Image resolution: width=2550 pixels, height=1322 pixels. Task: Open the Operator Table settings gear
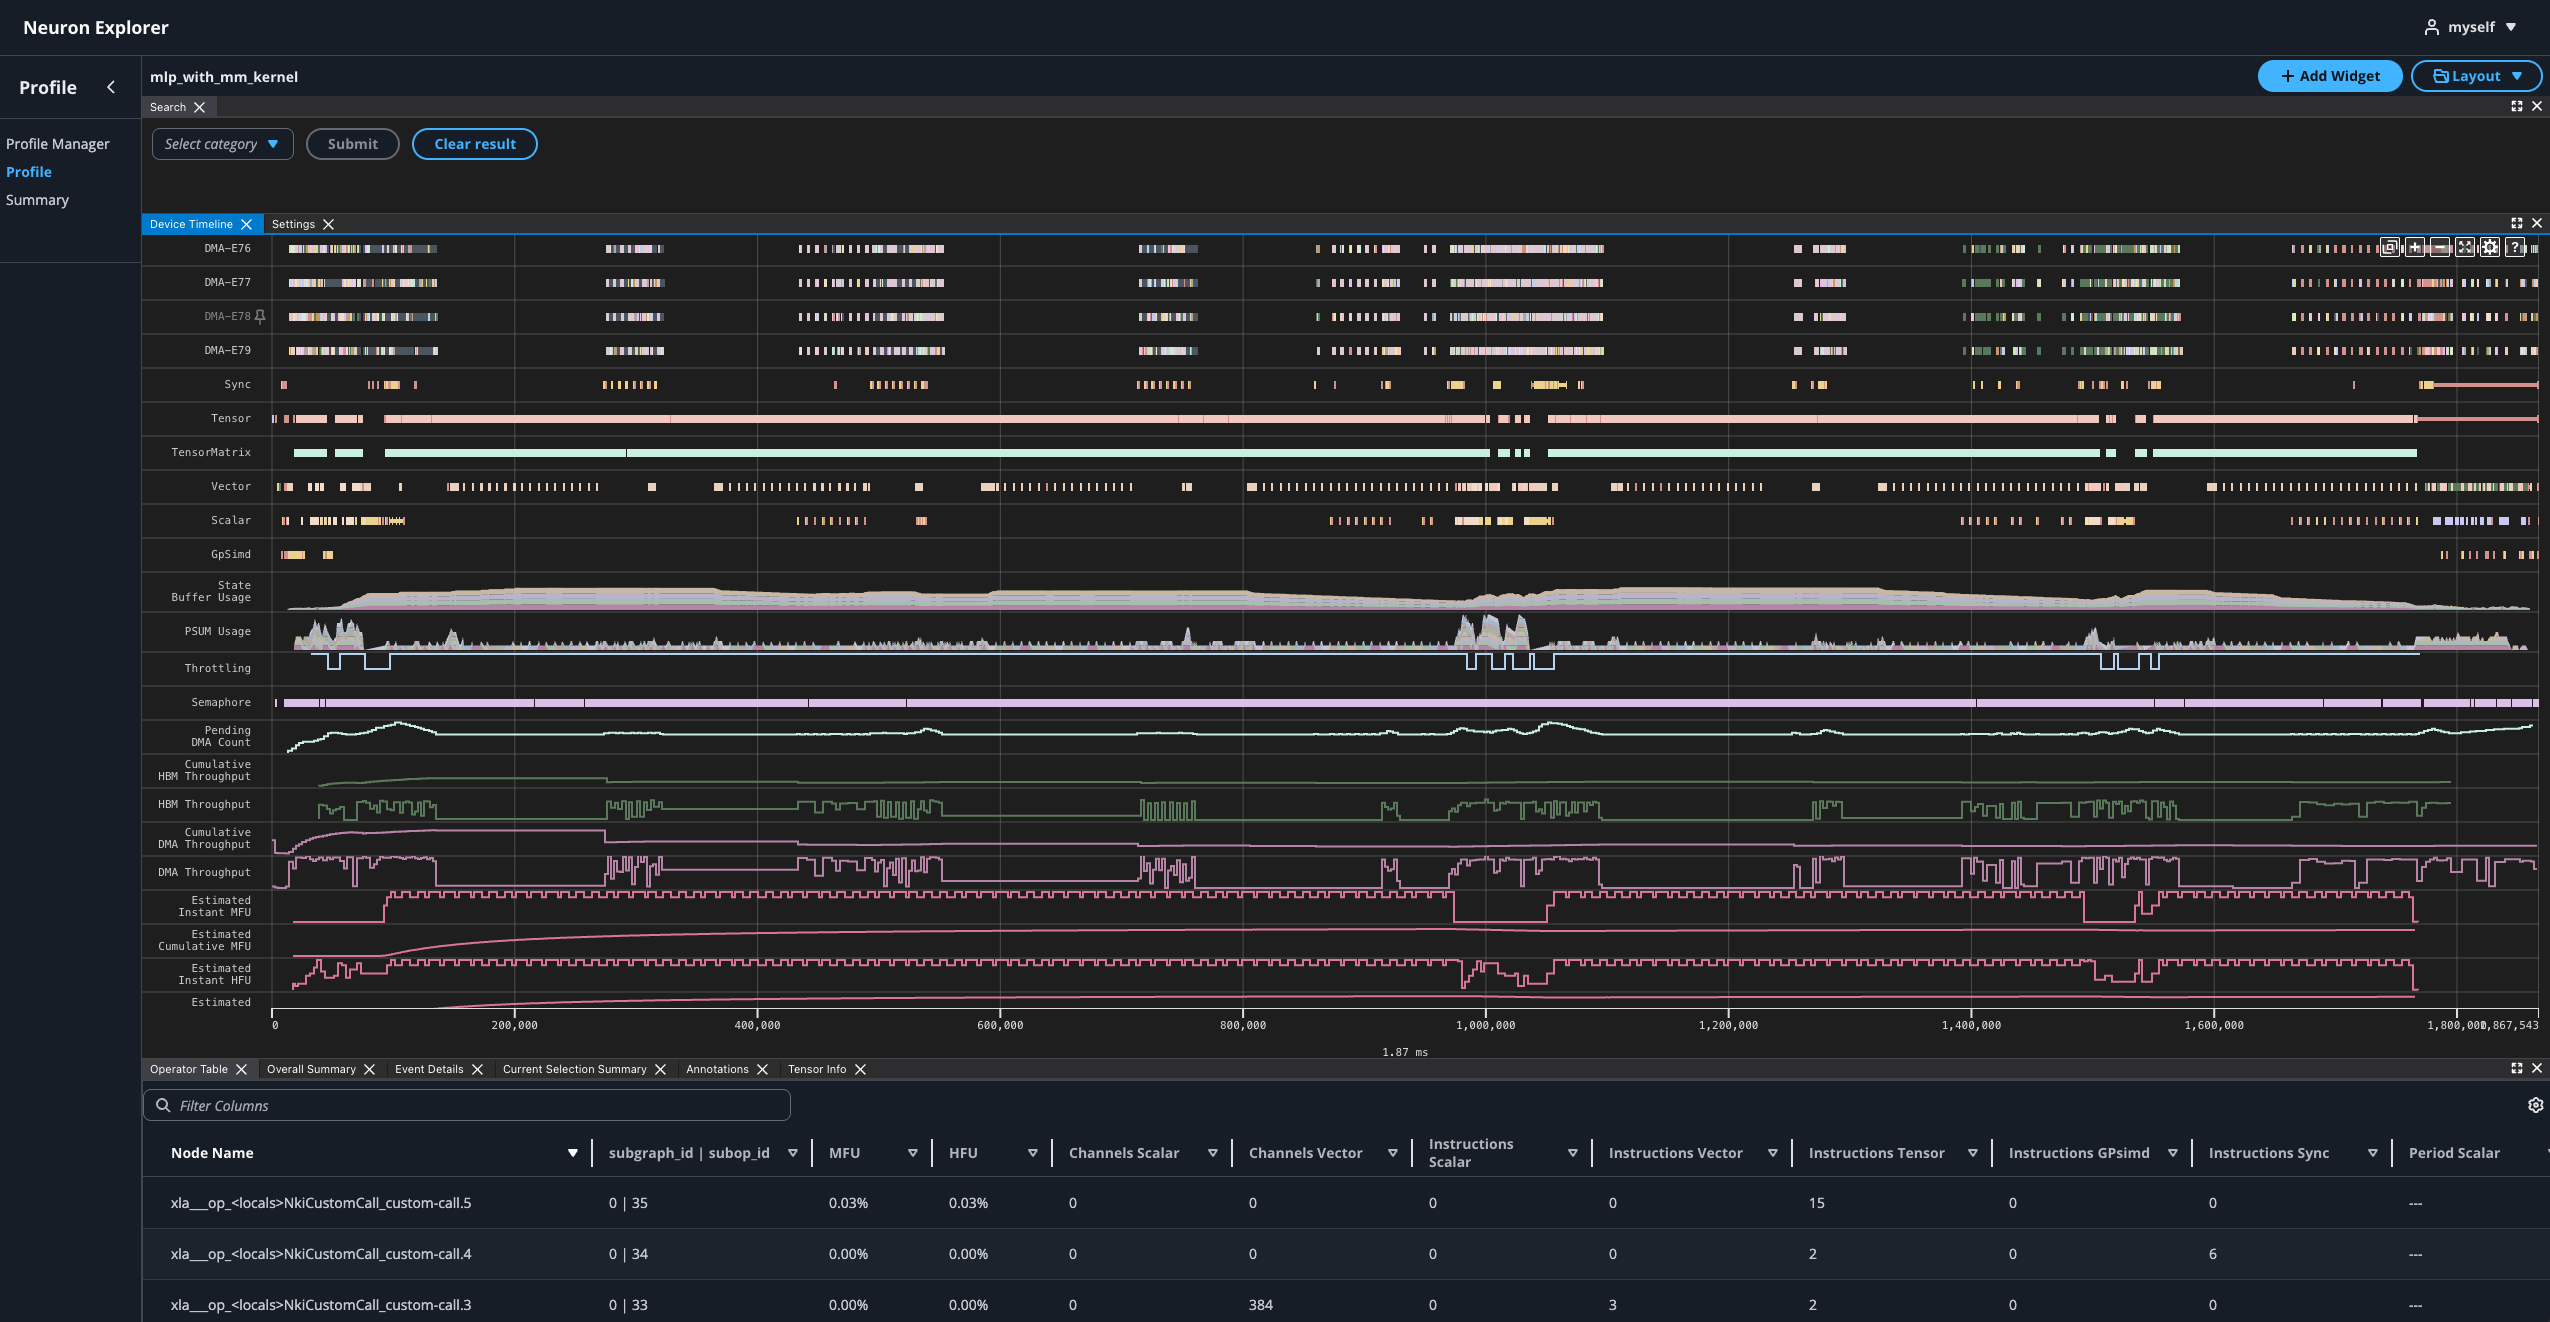pyautogui.click(x=2535, y=1105)
